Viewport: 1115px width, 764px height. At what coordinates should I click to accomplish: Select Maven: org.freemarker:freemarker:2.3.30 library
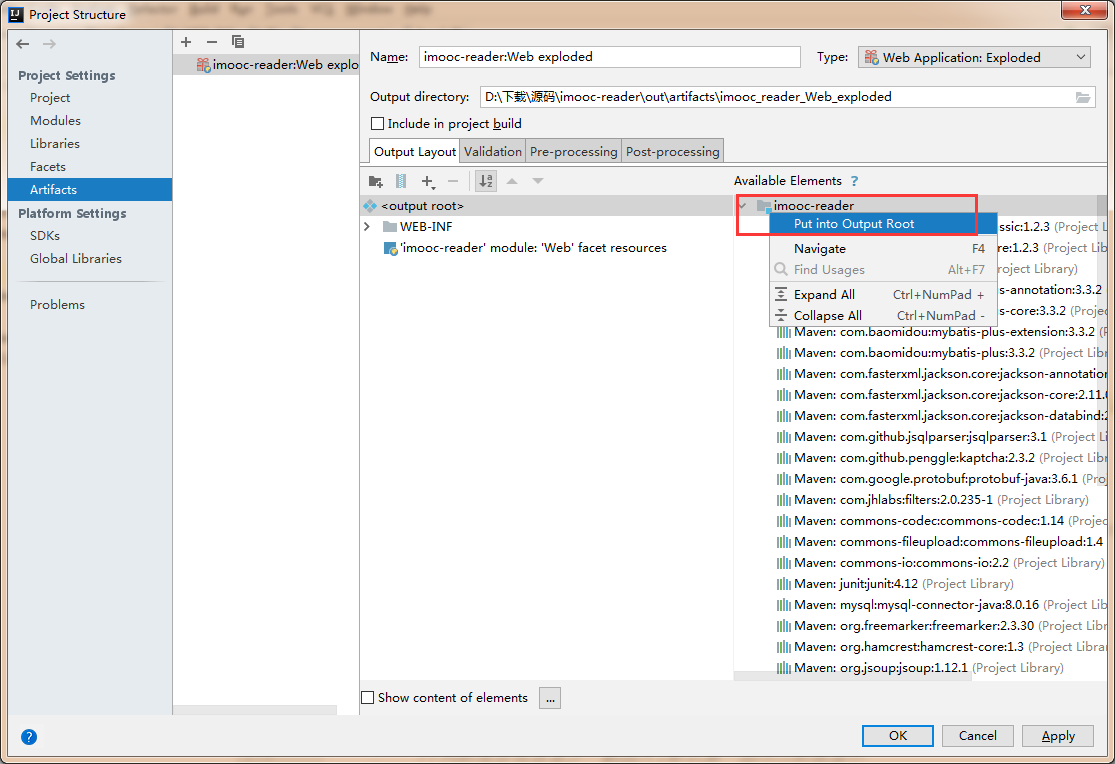coord(941,626)
